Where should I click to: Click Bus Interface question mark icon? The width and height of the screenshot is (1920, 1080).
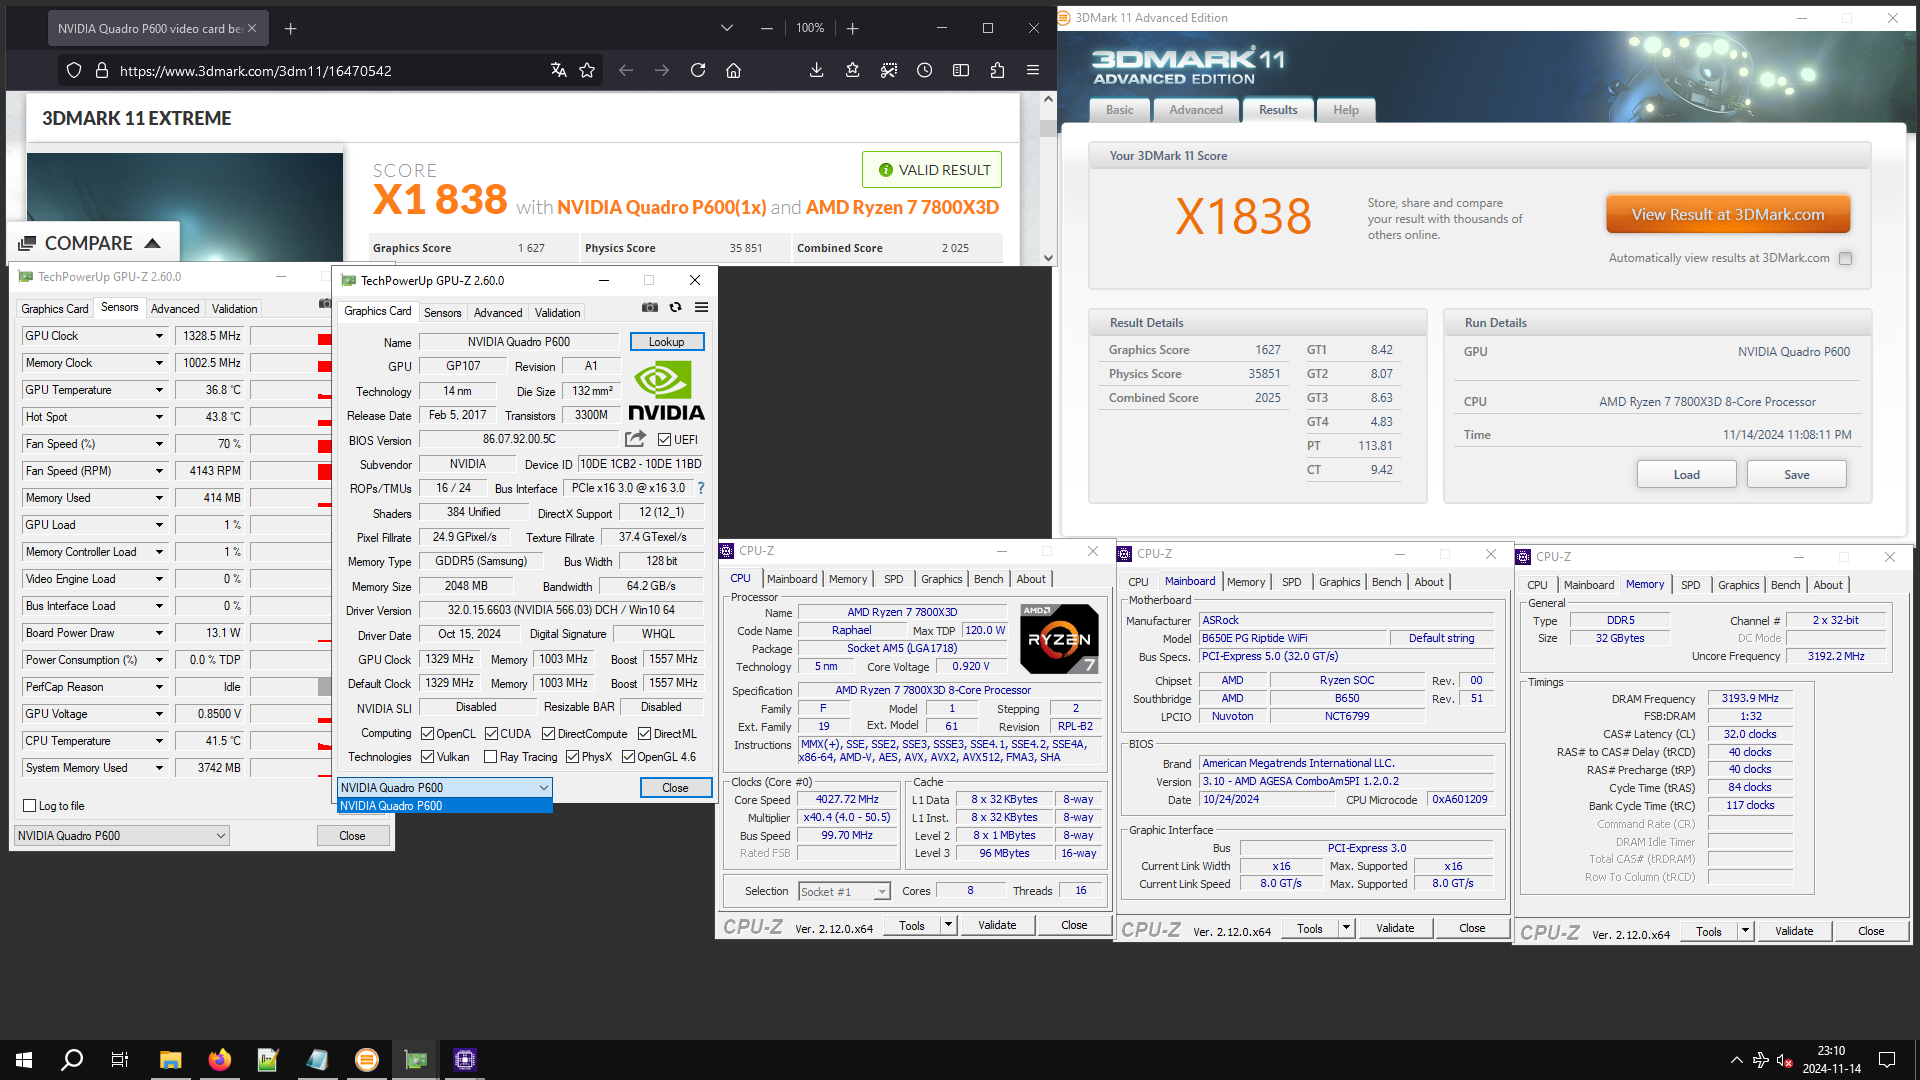[x=701, y=488]
